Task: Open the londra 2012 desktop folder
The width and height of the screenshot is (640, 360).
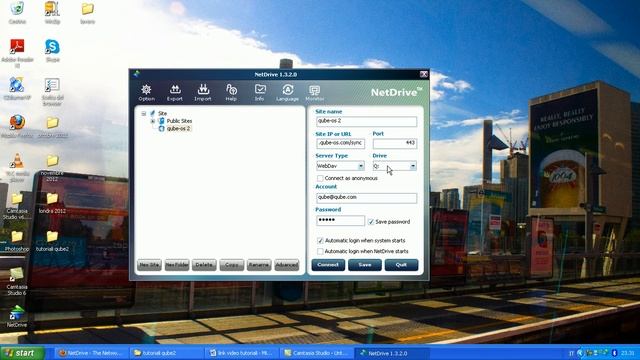Action: click(52, 203)
